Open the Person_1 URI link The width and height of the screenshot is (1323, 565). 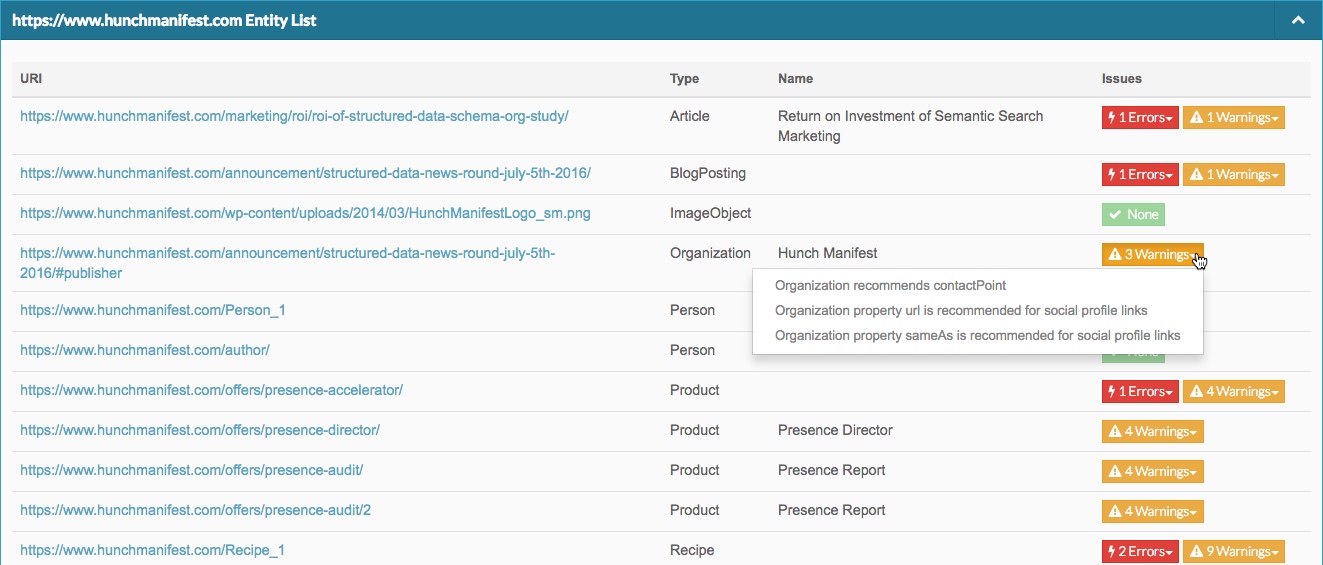[x=153, y=310]
